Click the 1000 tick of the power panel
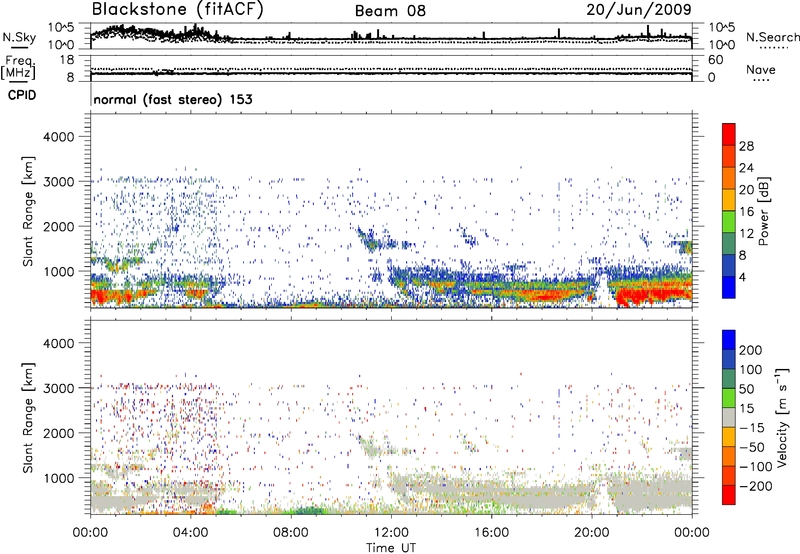The image size is (800, 554). [x=58, y=271]
